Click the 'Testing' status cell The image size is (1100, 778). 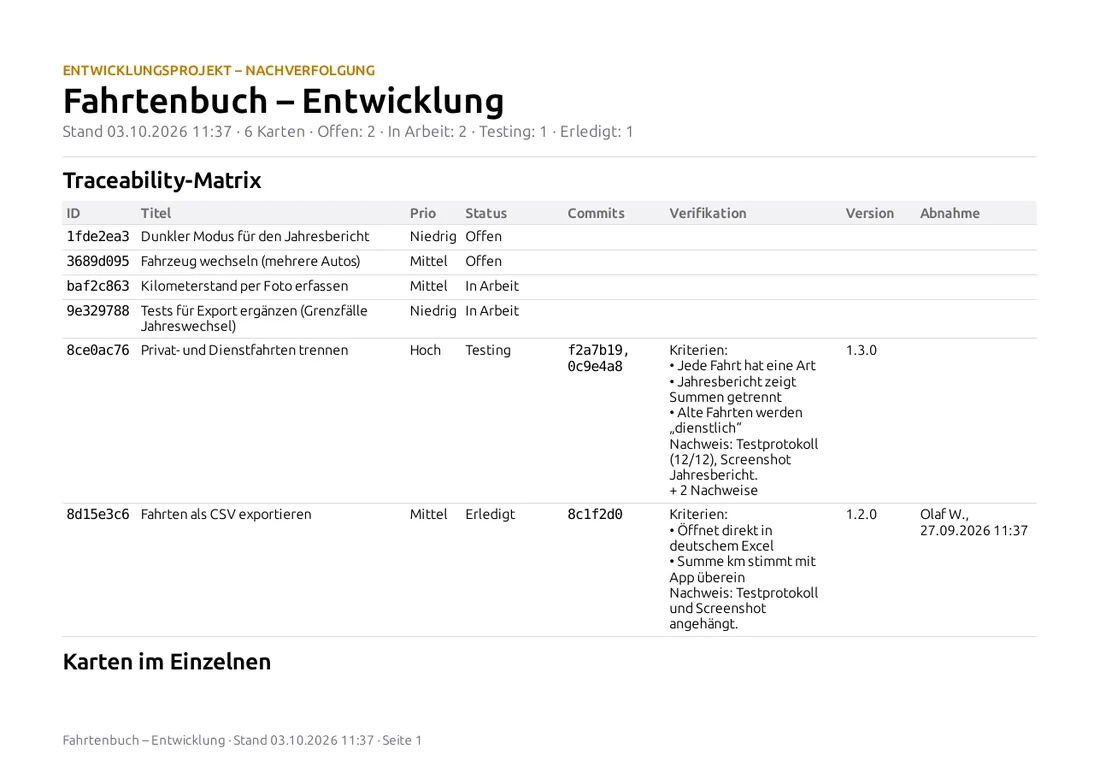488,350
